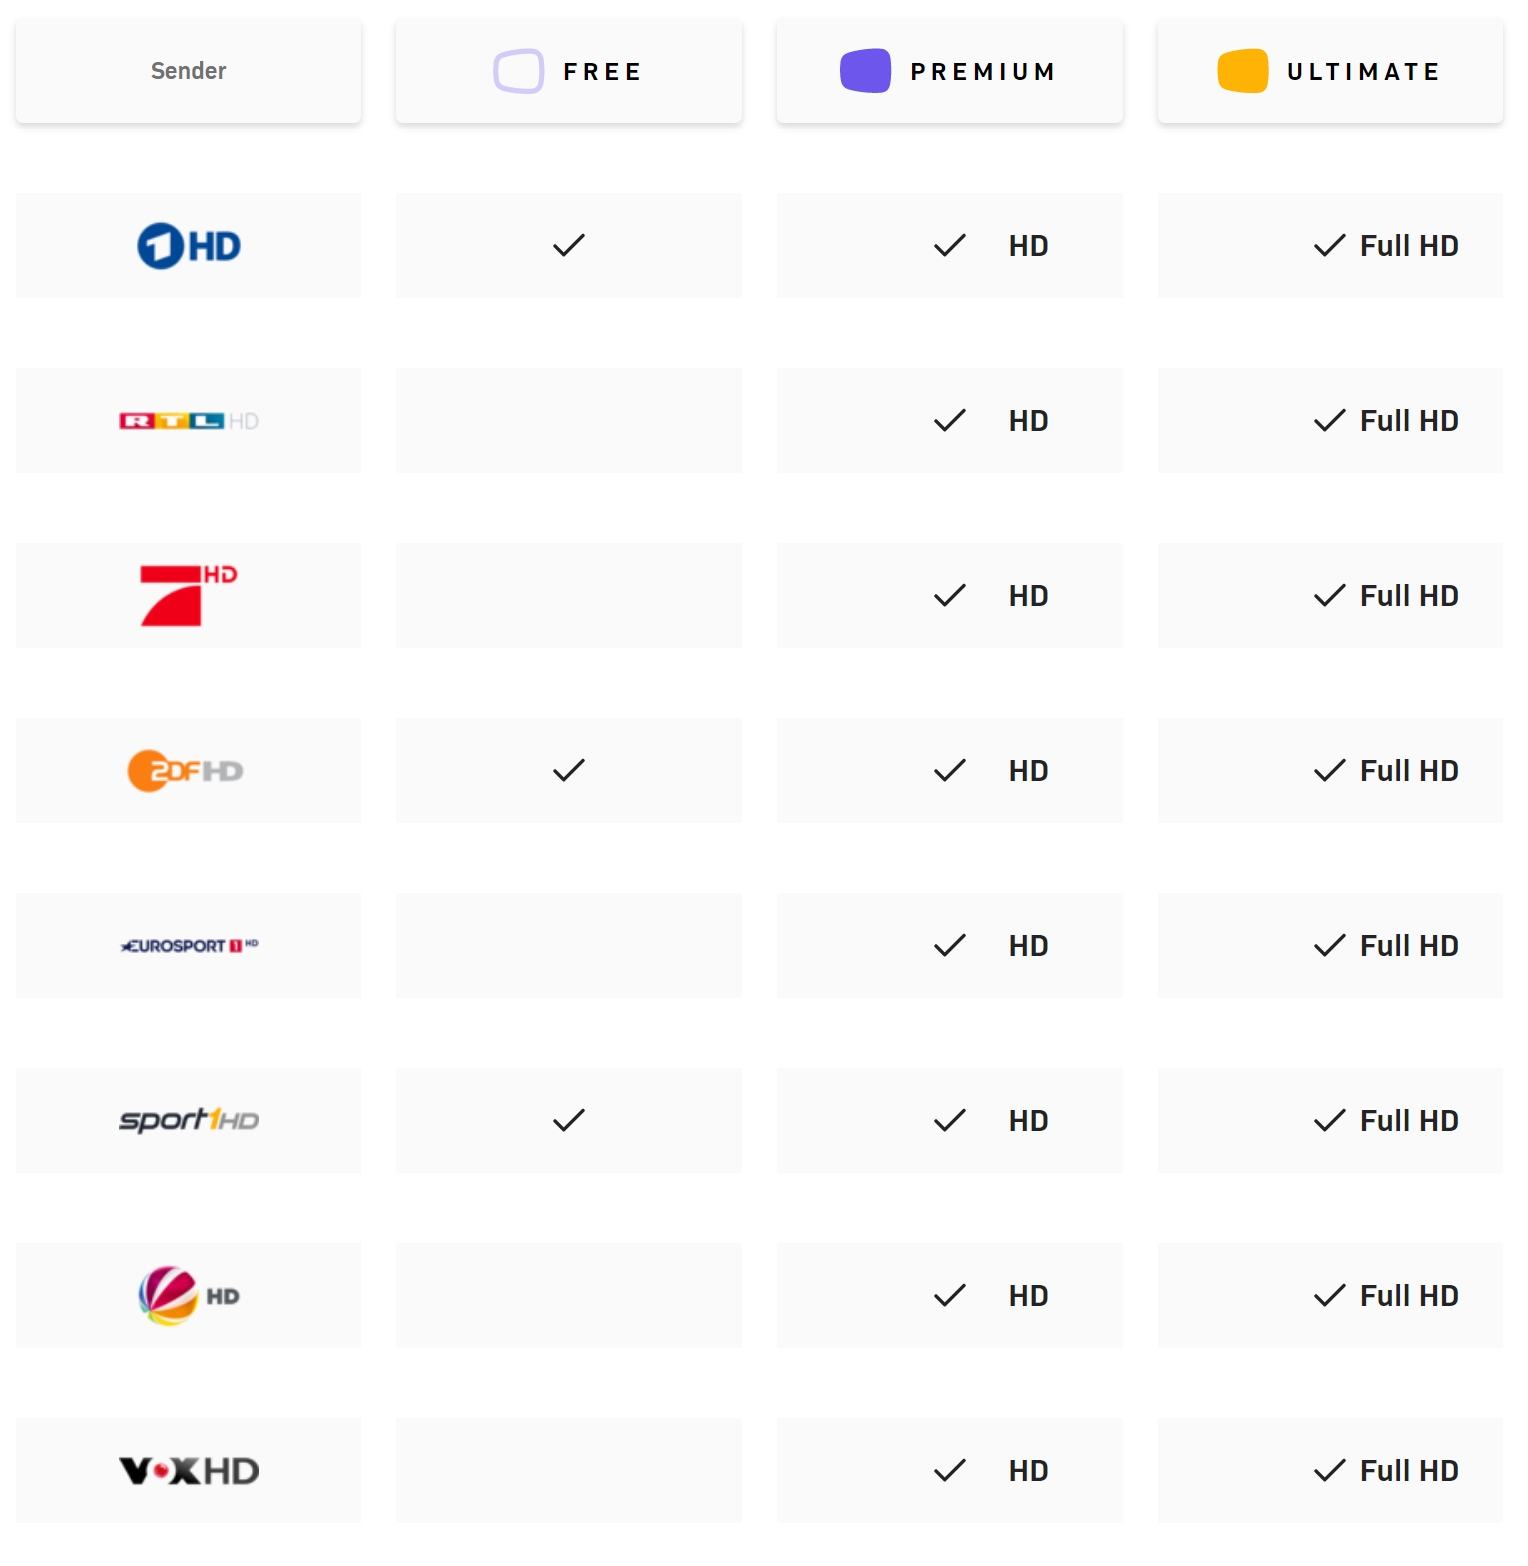The height and width of the screenshot is (1566, 1528).
Task: Click the Sender column header
Action: [189, 71]
